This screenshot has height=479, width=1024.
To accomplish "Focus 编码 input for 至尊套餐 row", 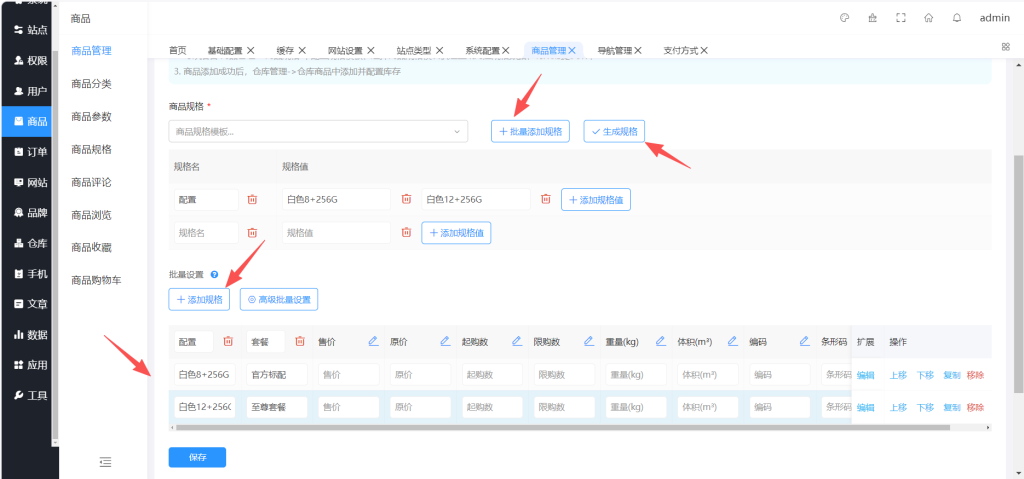I will (x=780, y=407).
